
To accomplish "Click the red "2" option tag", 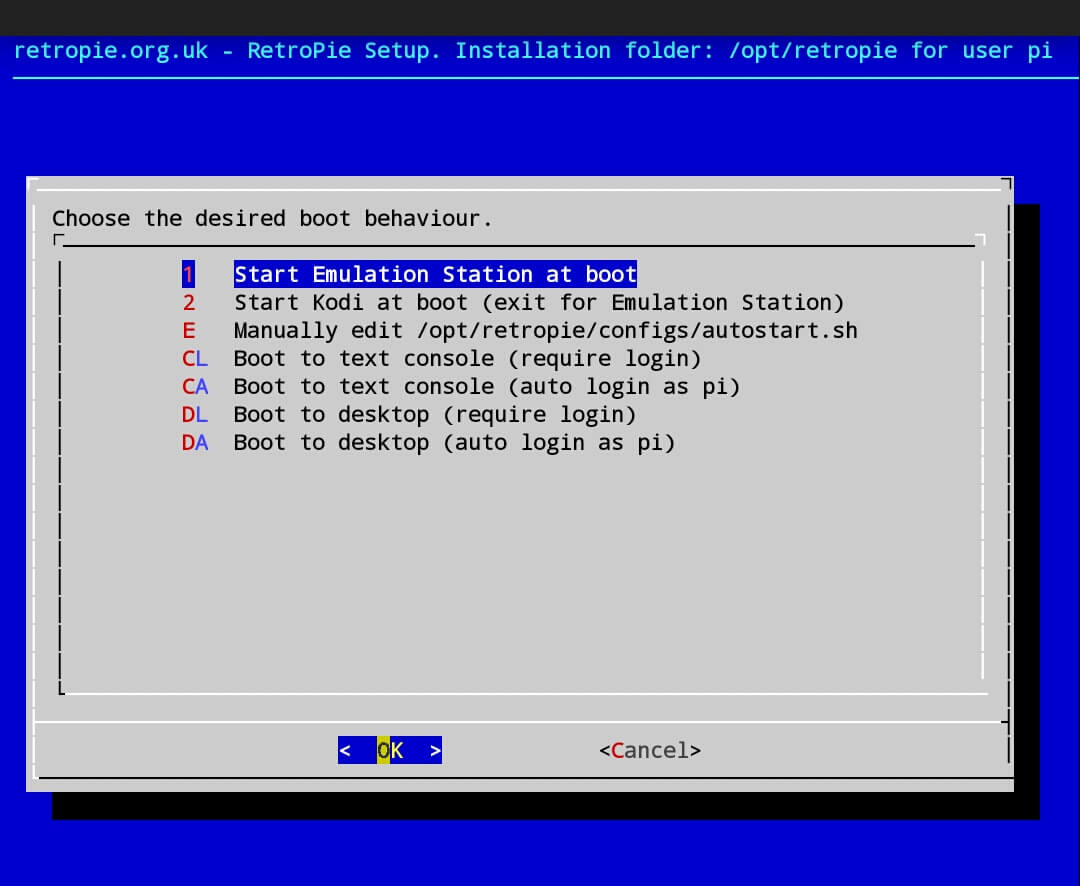I will (188, 302).
